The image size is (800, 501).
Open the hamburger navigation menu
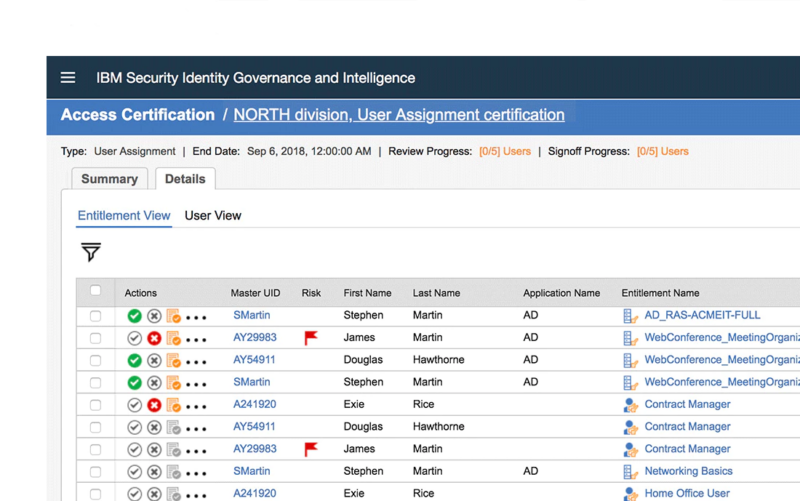[x=68, y=78]
